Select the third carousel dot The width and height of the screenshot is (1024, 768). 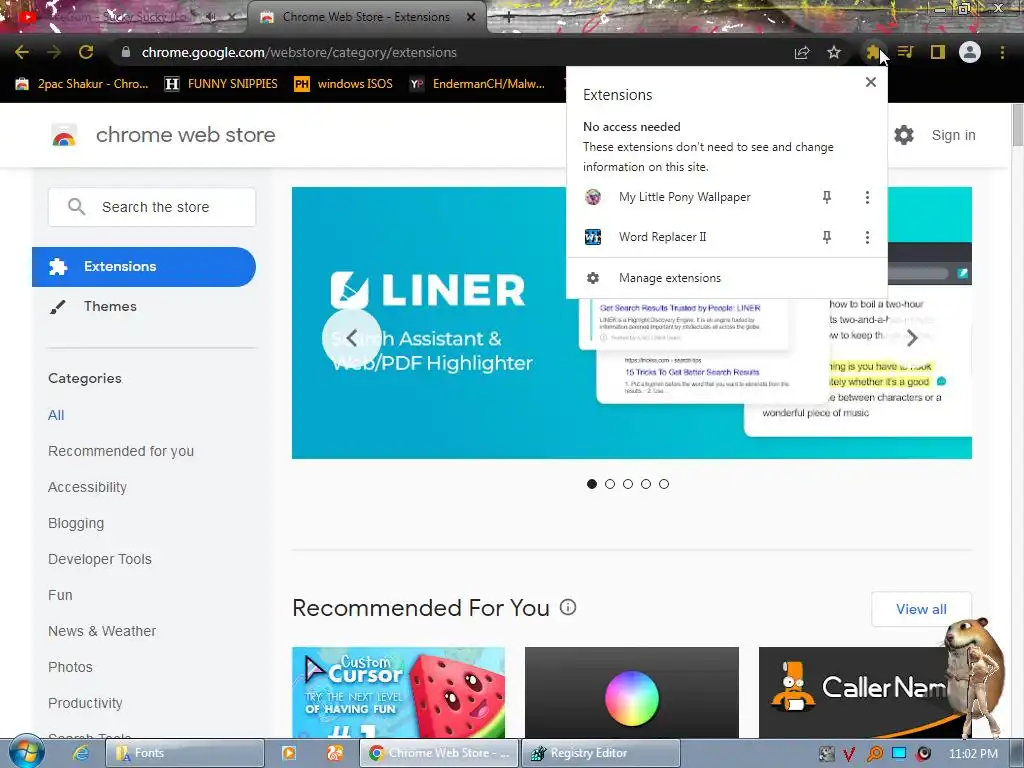tap(628, 484)
